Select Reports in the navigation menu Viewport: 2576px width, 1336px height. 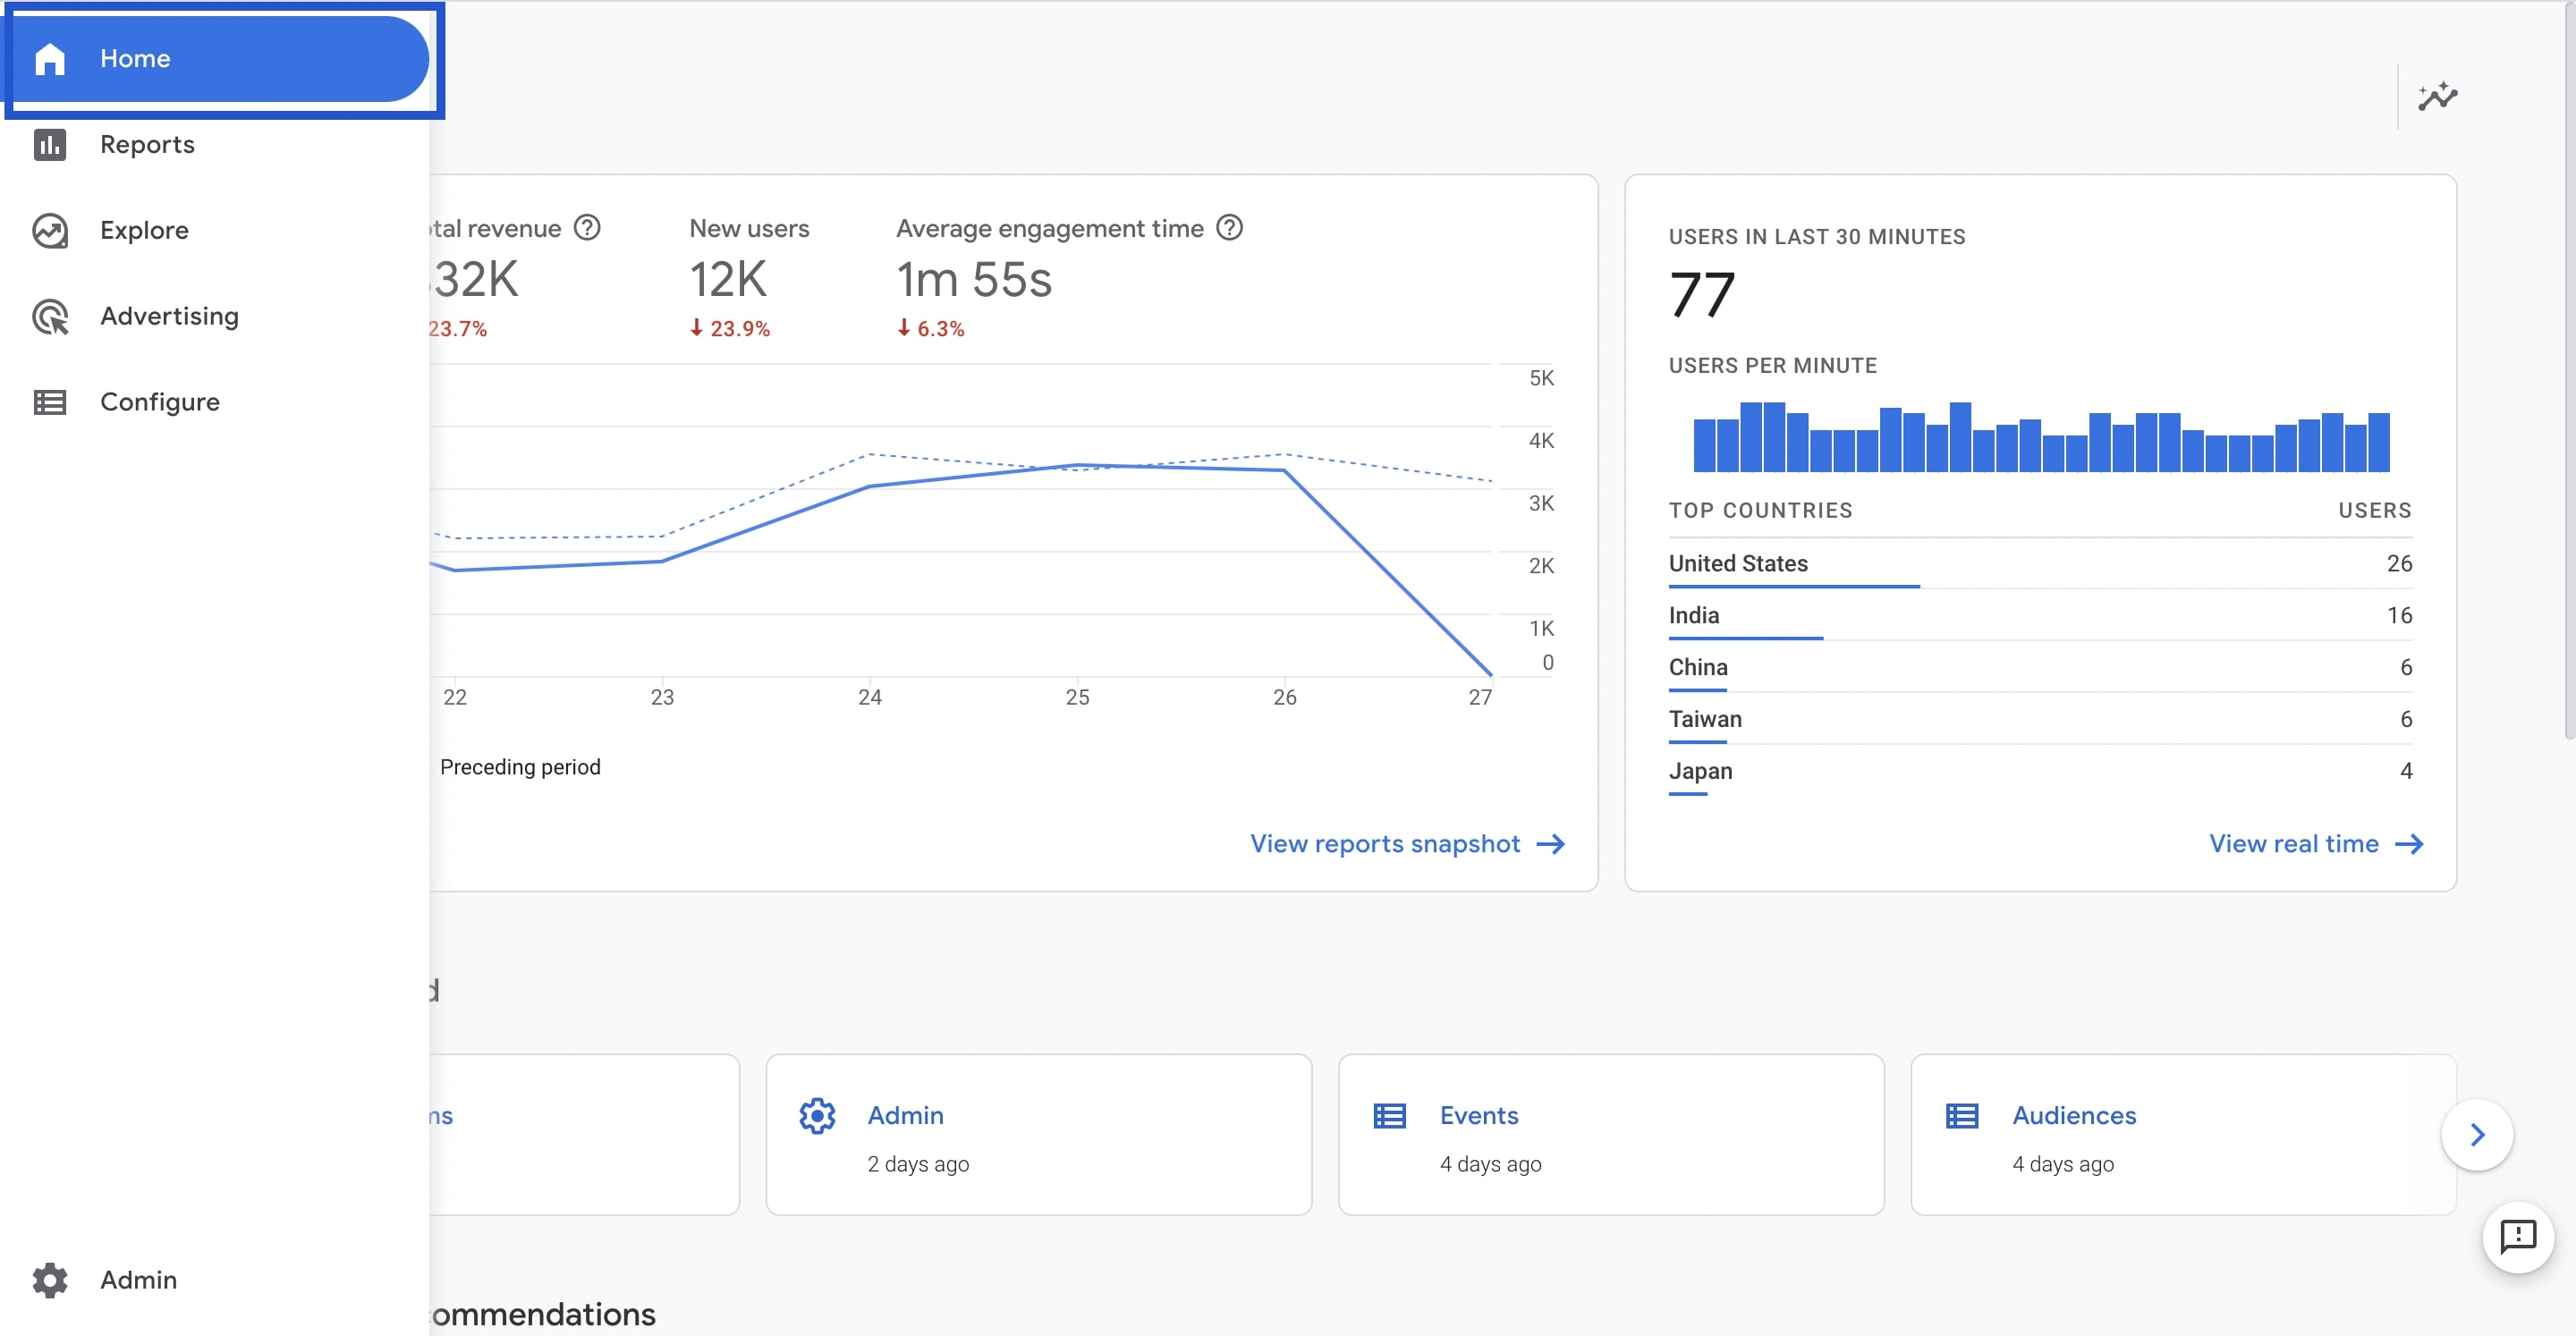tap(147, 145)
